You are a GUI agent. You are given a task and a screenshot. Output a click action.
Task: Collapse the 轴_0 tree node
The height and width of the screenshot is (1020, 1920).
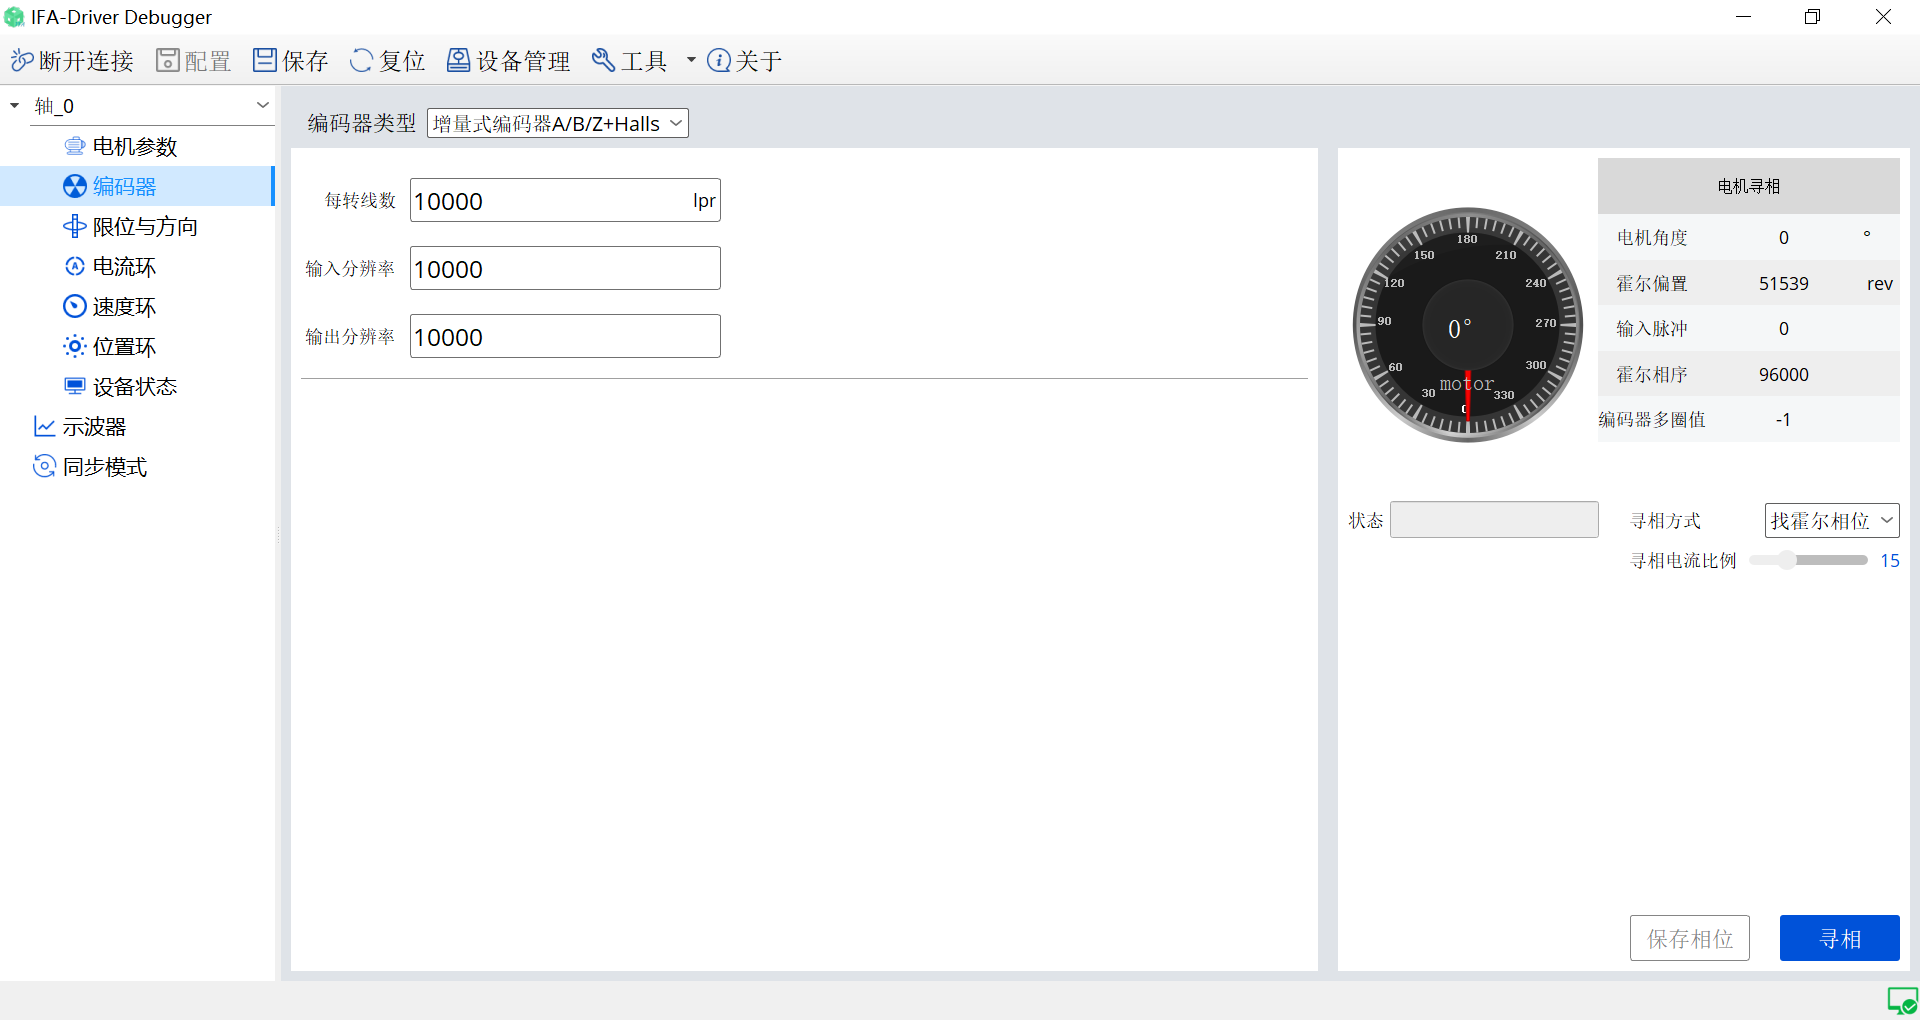click(x=15, y=106)
